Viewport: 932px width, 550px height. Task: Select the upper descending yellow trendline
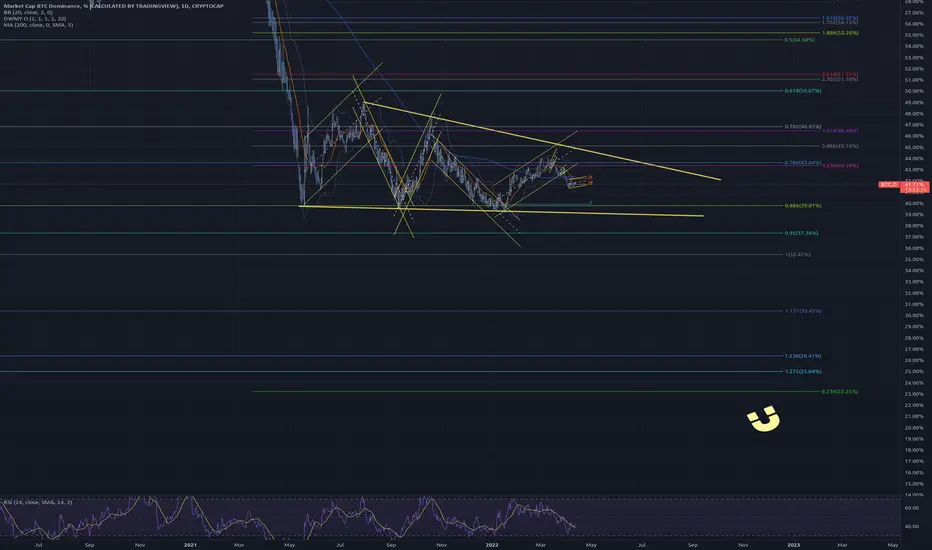(x=541, y=141)
